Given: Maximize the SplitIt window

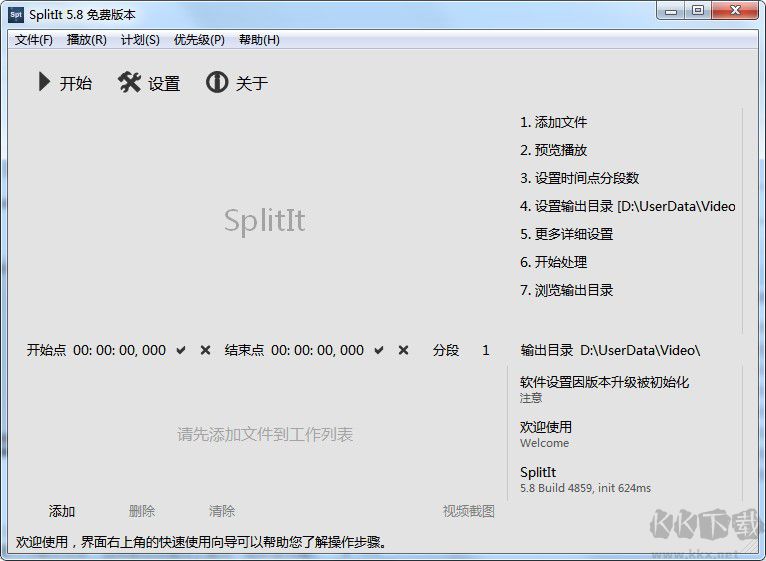Looking at the screenshot, I should (x=698, y=11).
